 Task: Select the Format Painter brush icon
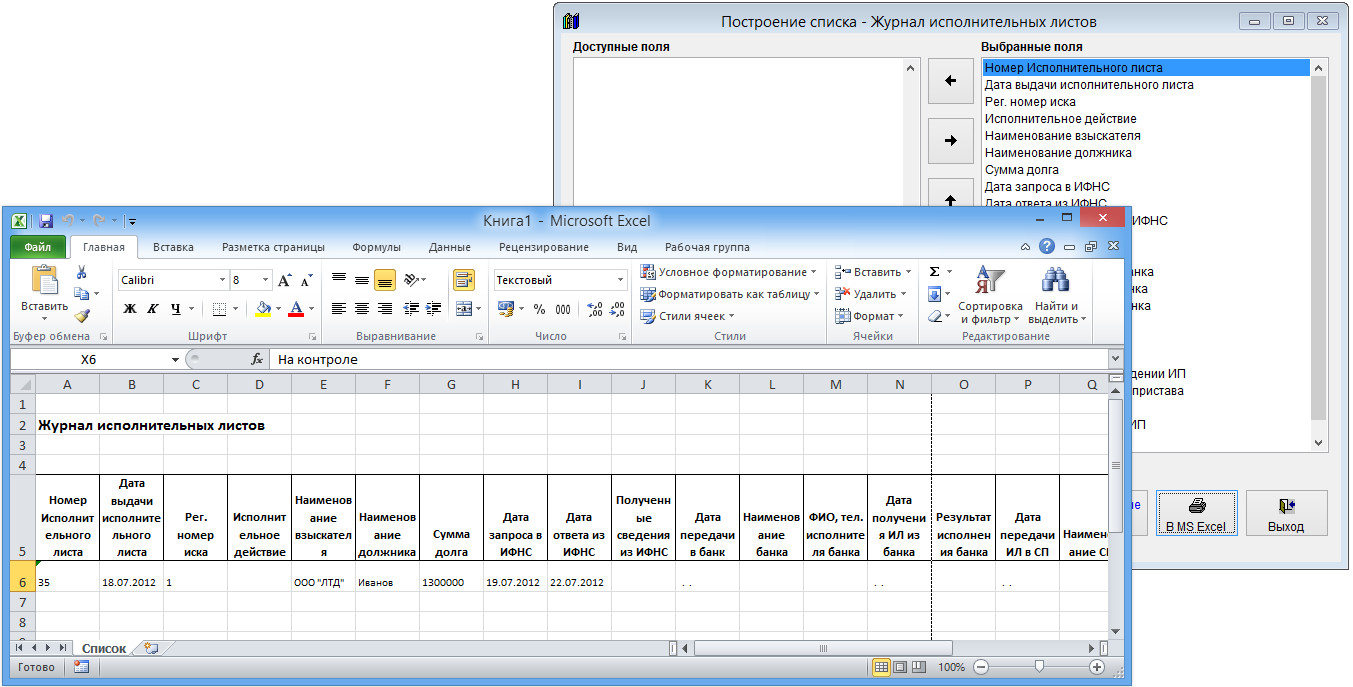click(82, 316)
